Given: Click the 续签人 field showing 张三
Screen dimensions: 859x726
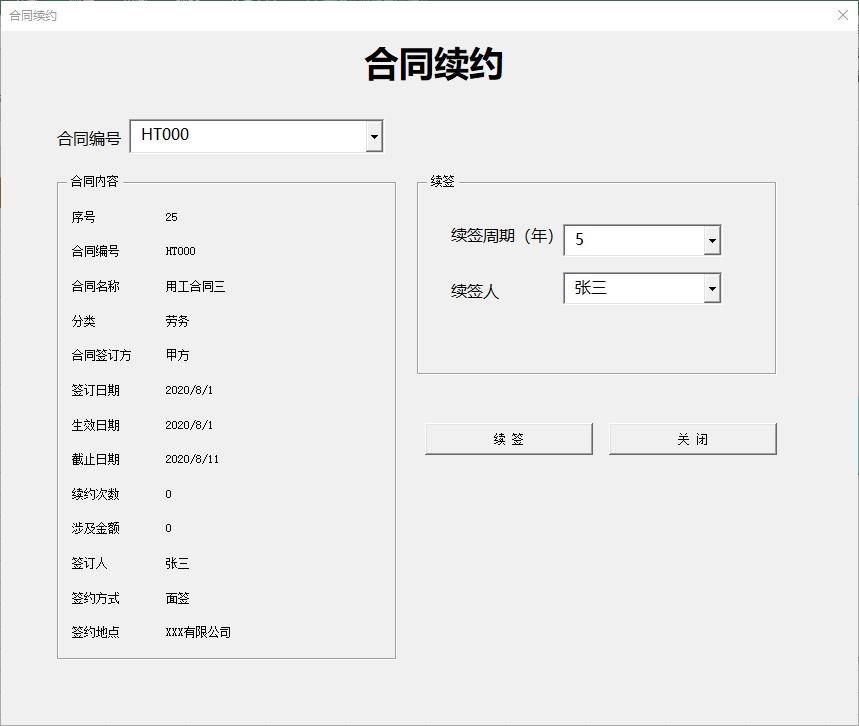Looking at the screenshot, I should [x=634, y=288].
